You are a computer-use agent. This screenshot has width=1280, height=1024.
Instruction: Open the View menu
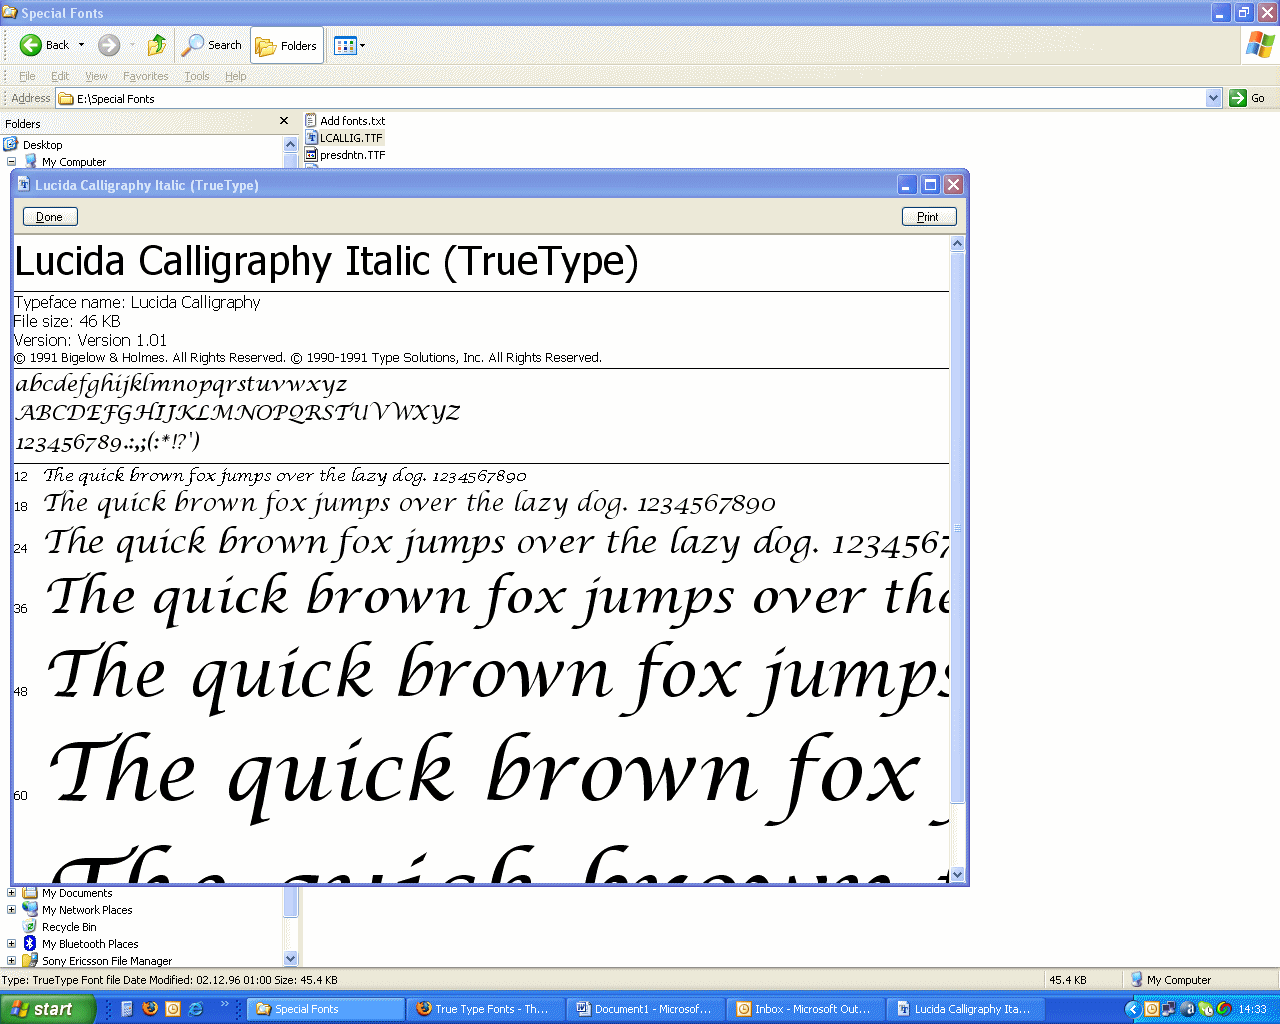click(x=96, y=76)
